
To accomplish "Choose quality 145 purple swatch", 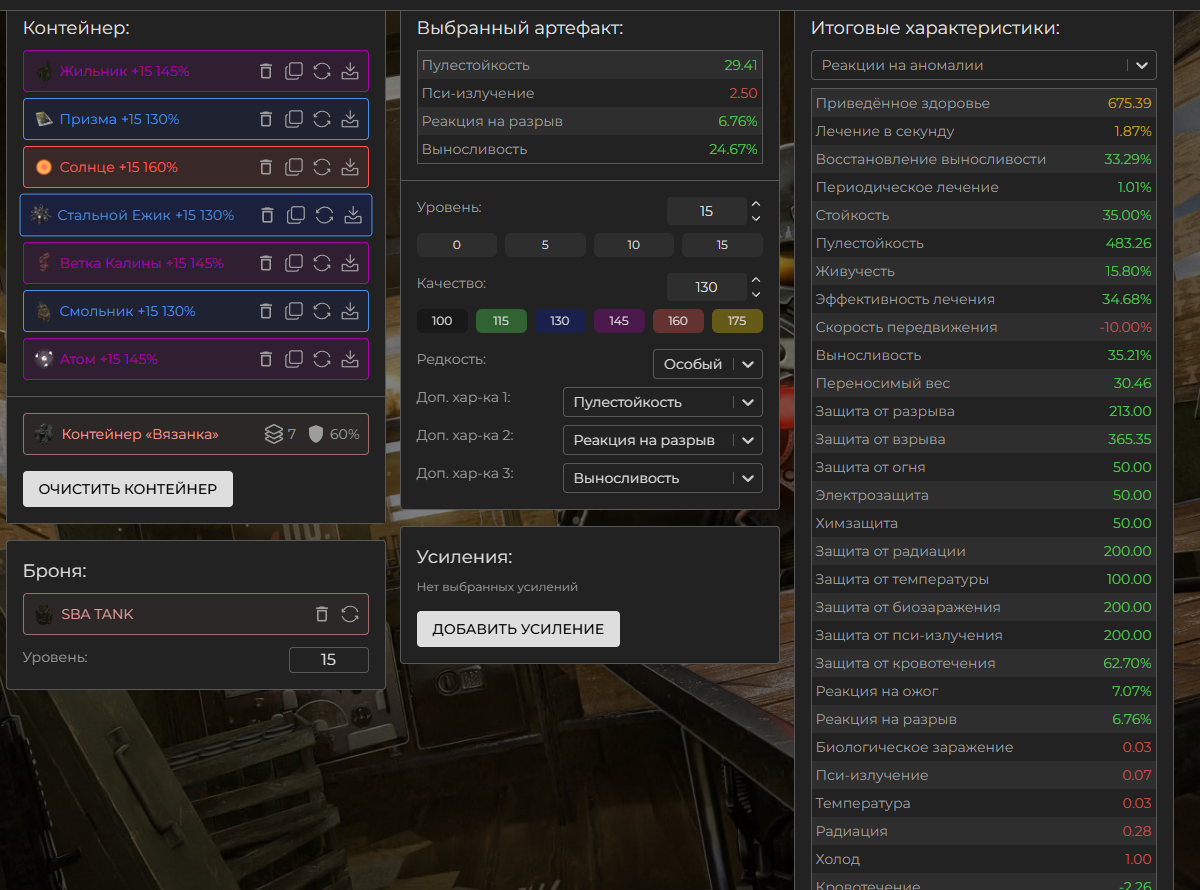I will pyautogui.click(x=619, y=321).
